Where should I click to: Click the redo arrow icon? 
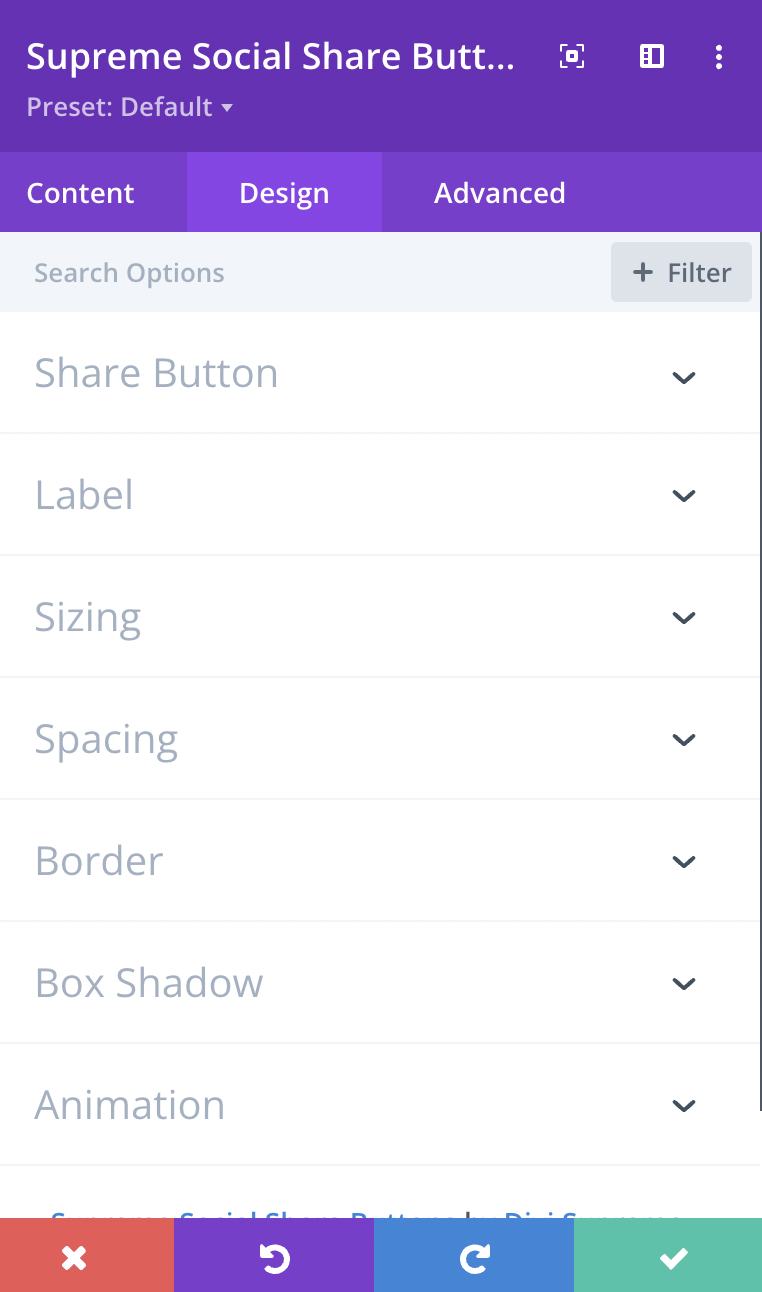474,1258
